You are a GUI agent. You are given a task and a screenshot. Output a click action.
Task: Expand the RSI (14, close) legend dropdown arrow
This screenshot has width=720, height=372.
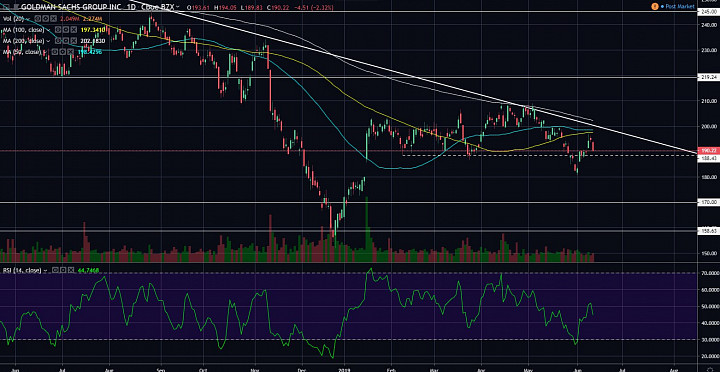[45, 271]
